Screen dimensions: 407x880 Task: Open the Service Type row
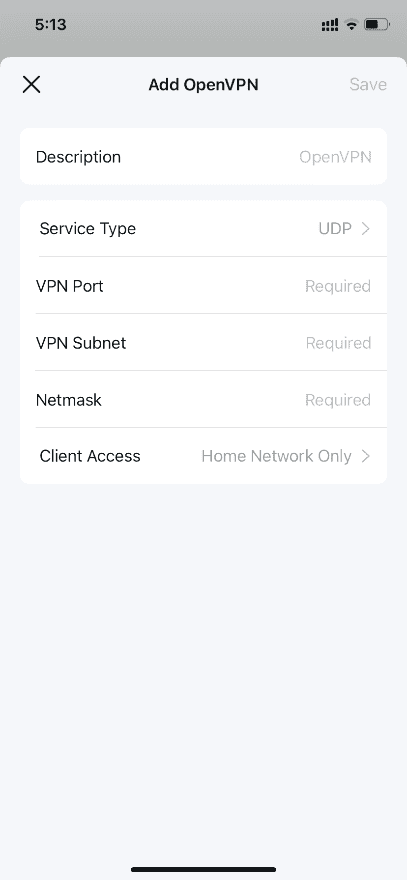(203, 229)
